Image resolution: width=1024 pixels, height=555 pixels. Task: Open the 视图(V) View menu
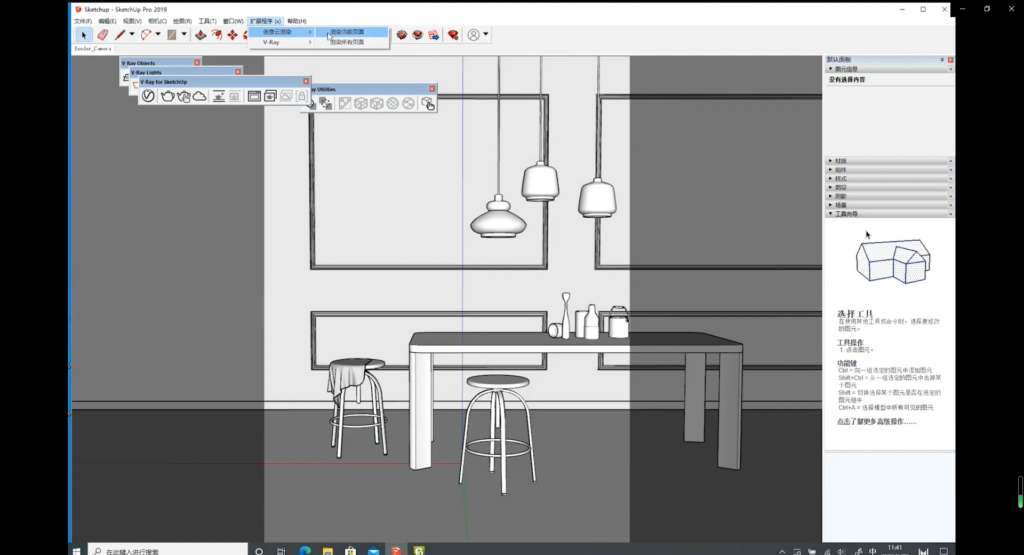point(132,21)
